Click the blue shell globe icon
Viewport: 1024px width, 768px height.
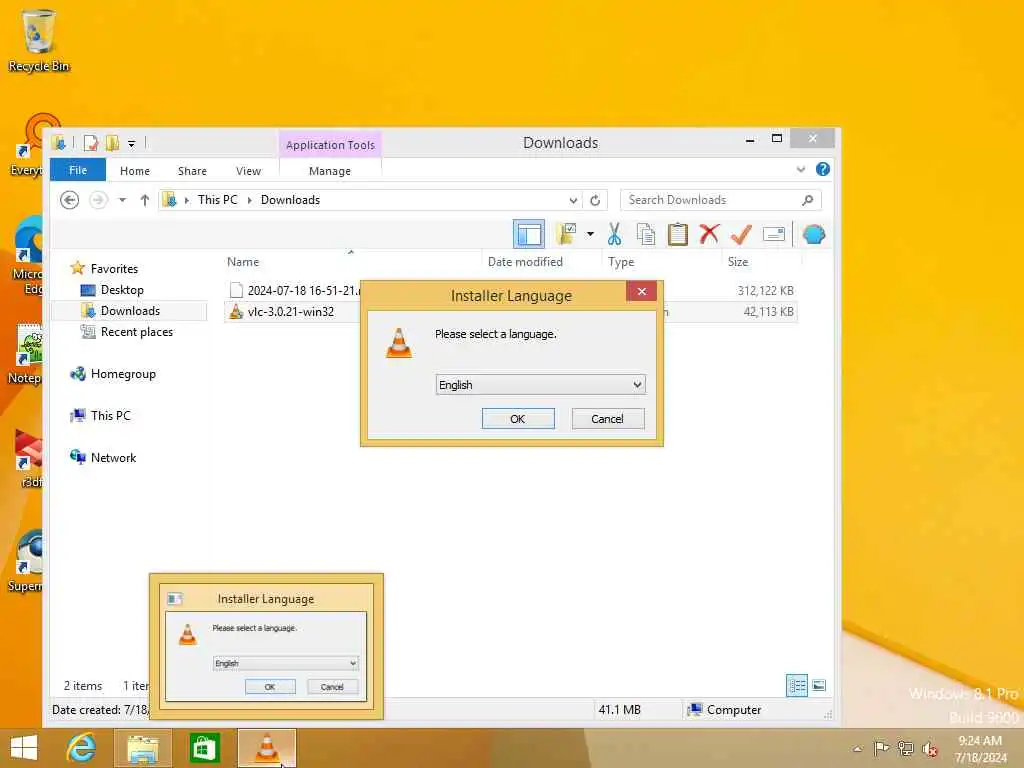[814, 234]
